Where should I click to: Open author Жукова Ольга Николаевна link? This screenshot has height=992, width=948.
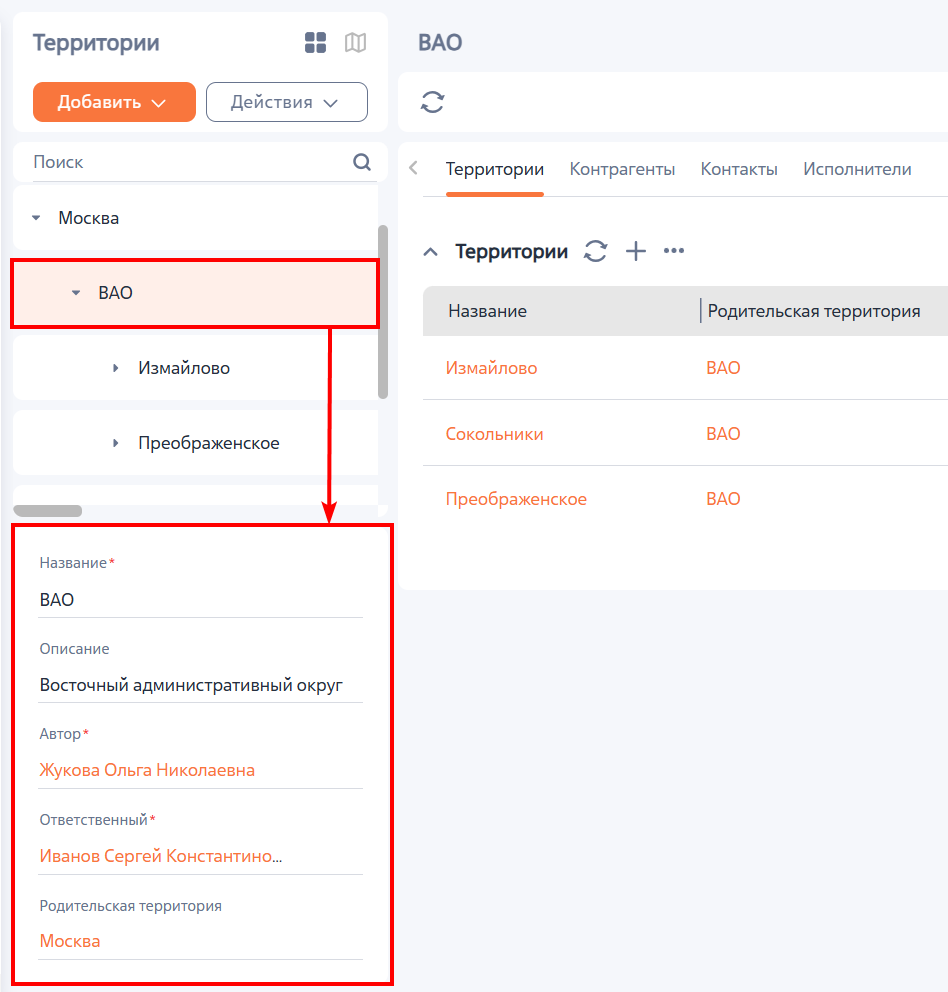147,770
